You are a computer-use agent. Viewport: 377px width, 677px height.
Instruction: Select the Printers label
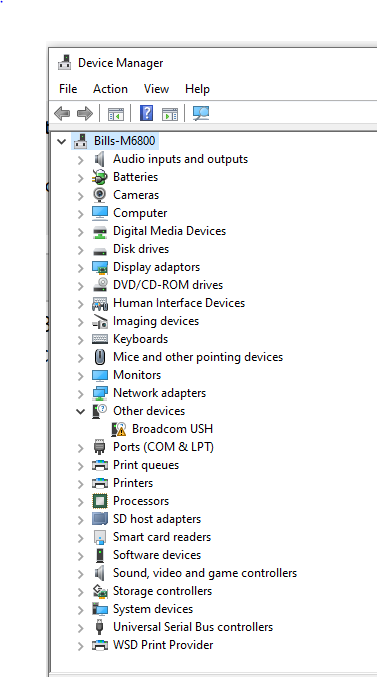click(x=133, y=483)
